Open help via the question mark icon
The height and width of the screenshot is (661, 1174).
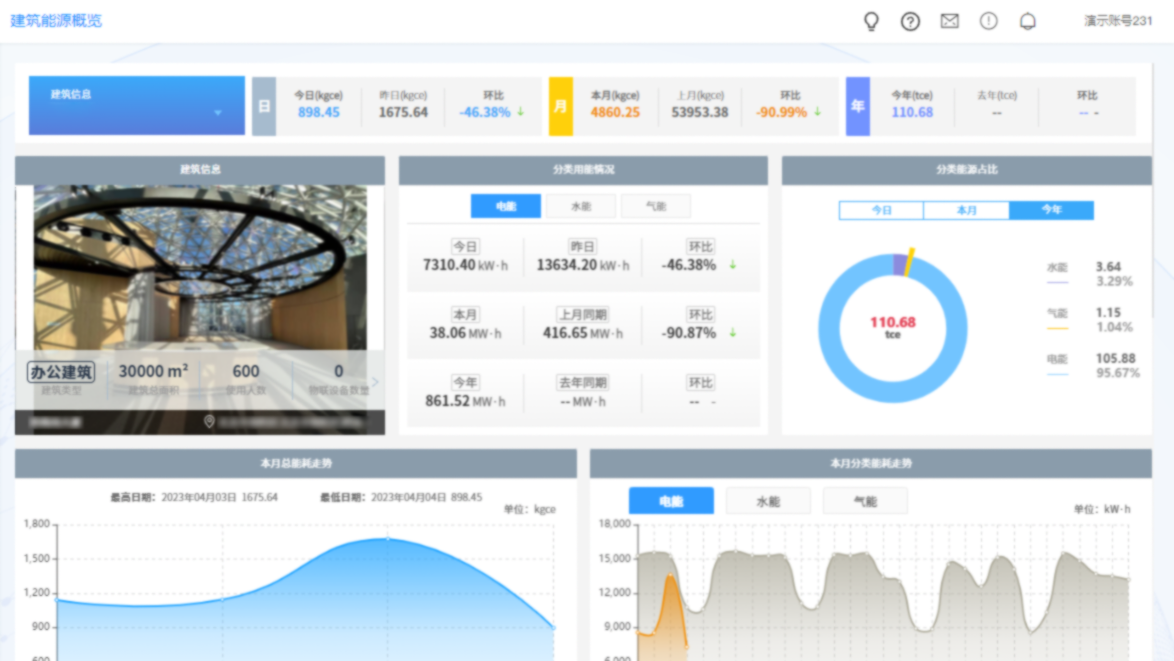[910, 21]
